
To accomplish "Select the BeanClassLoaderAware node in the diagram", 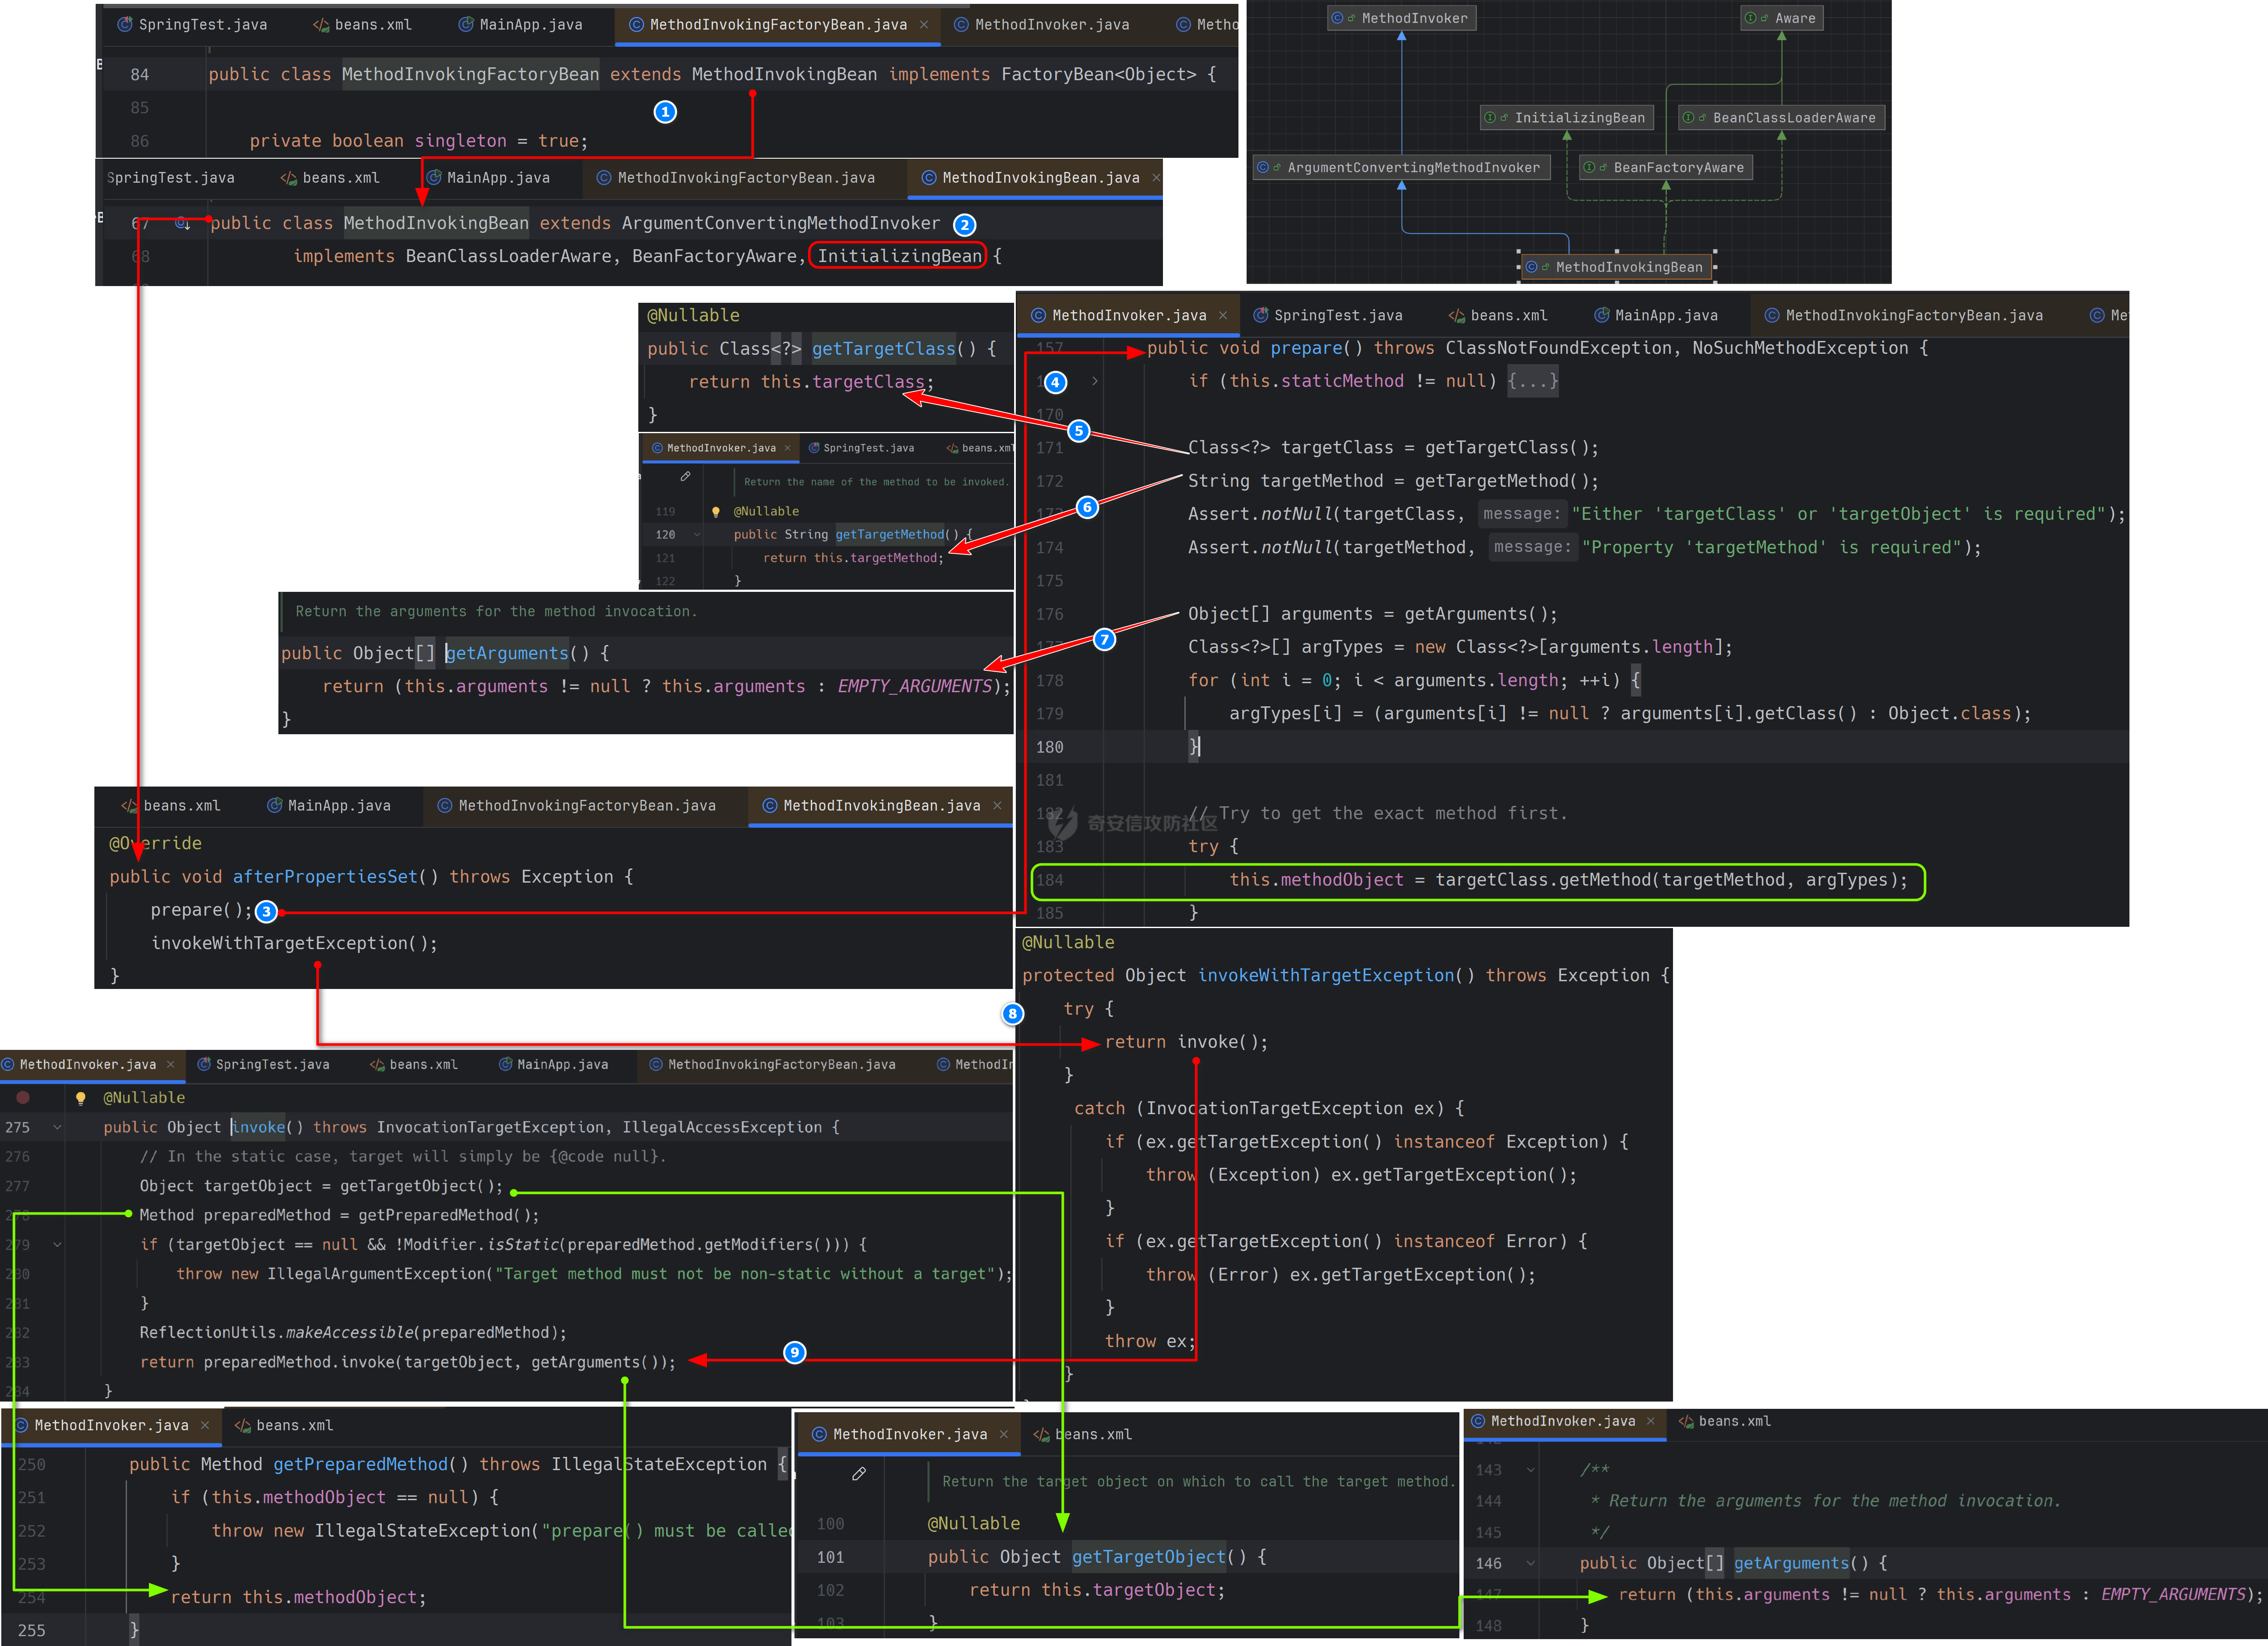I will pos(1782,118).
